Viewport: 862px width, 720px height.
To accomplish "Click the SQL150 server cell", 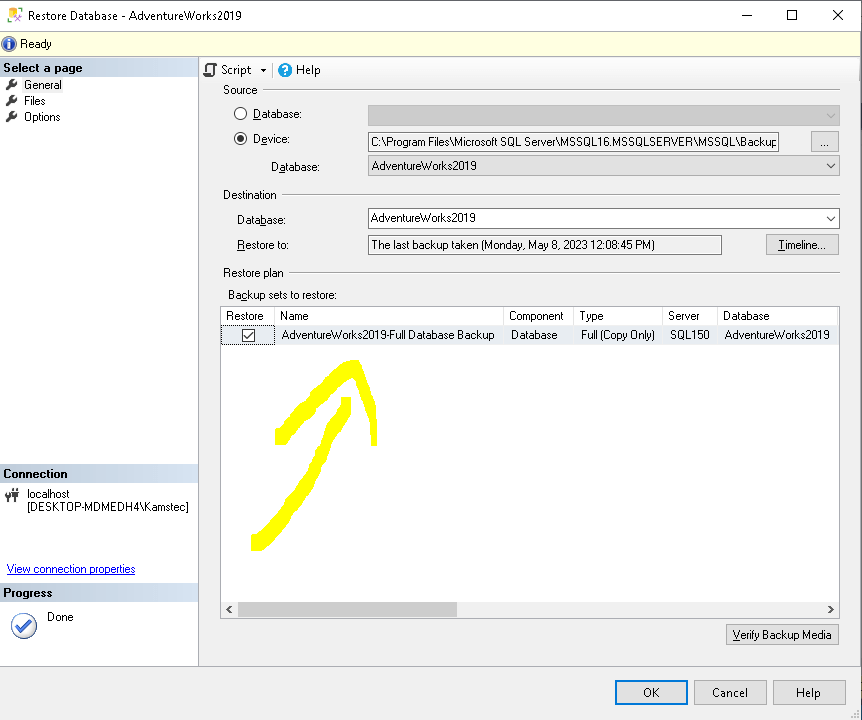I will [689, 335].
